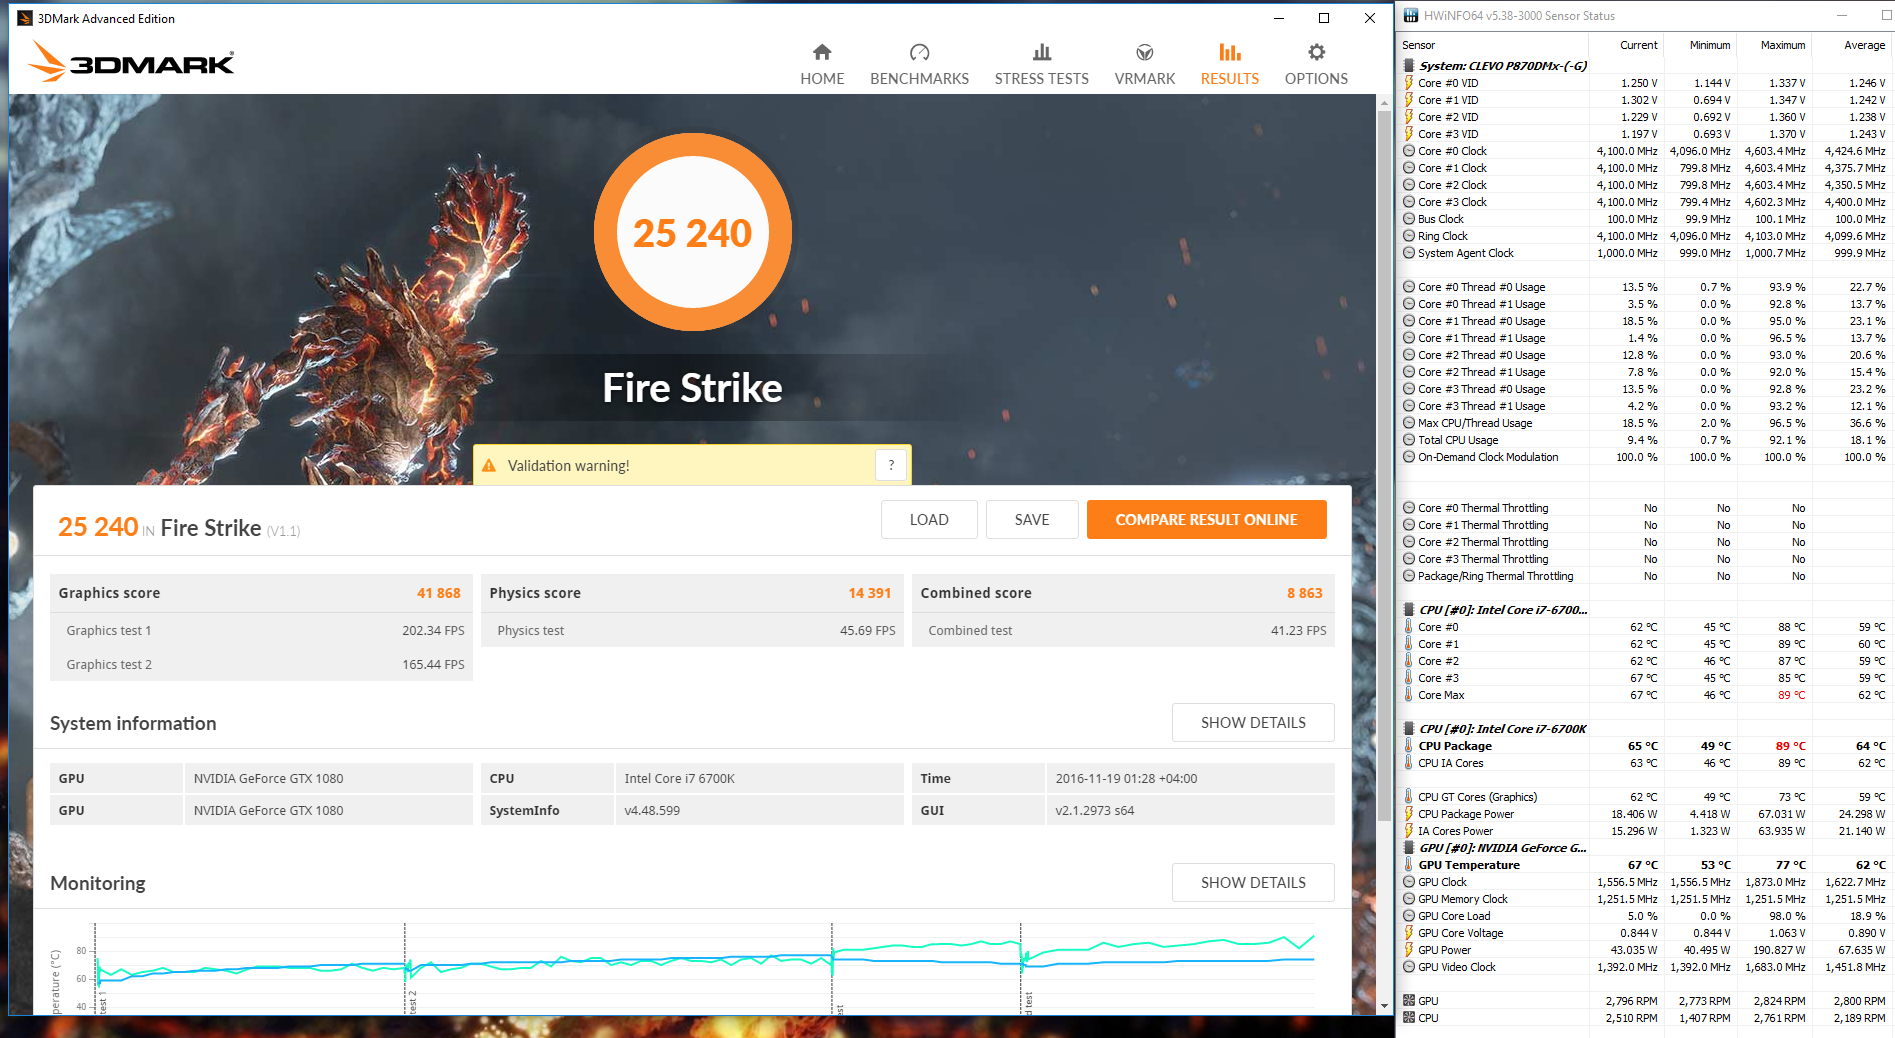Image resolution: width=1895 pixels, height=1038 pixels.
Task: Click the Current column header in HWiNFO
Action: (x=1638, y=45)
